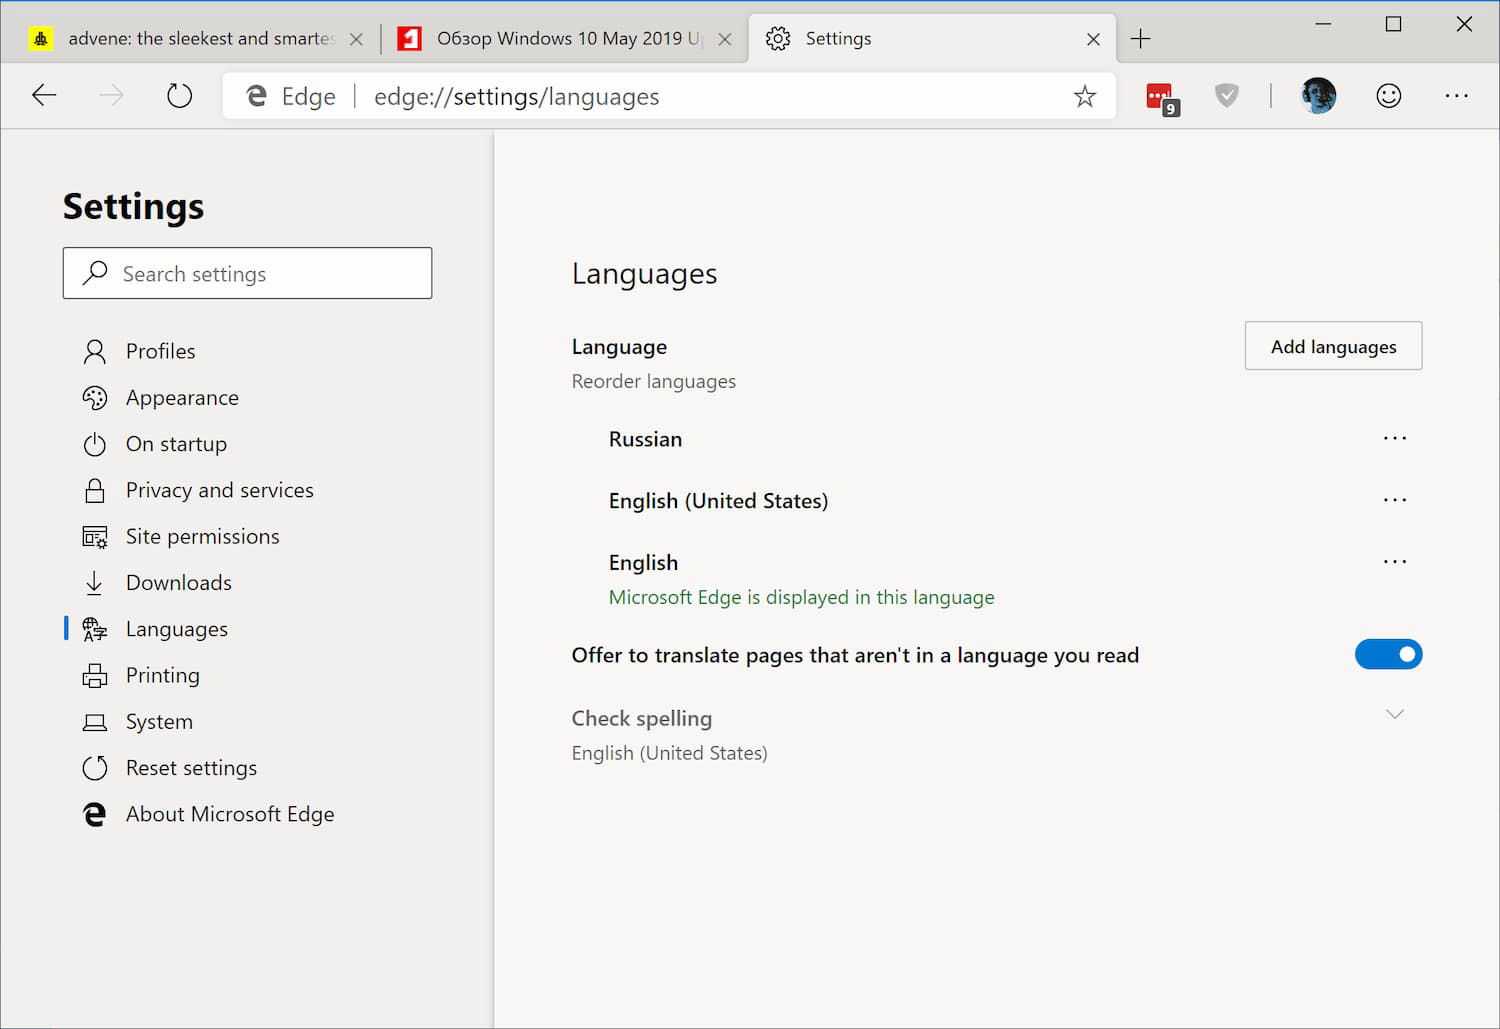Select the Appearance palette icon
This screenshot has width=1500, height=1029.
(95, 397)
